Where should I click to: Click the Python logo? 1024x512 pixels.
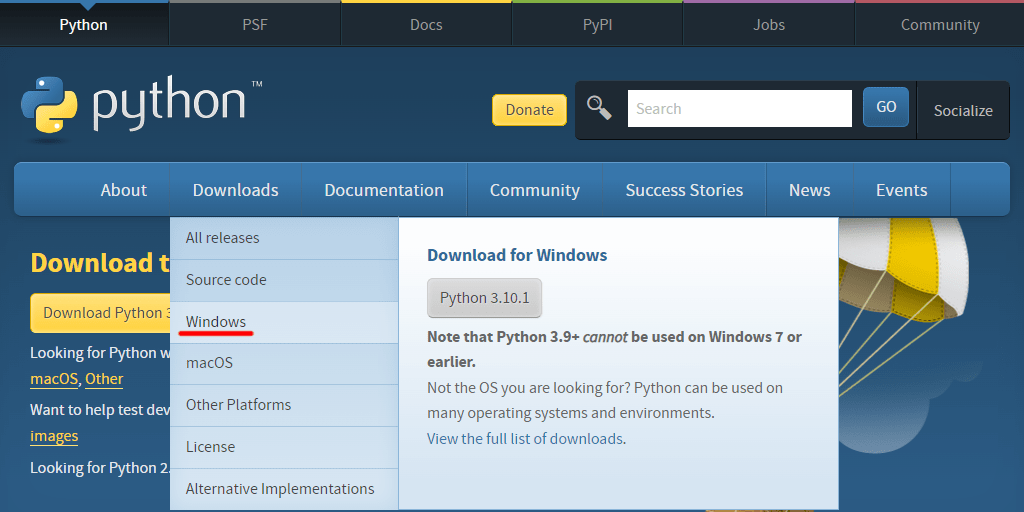tap(141, 104)
